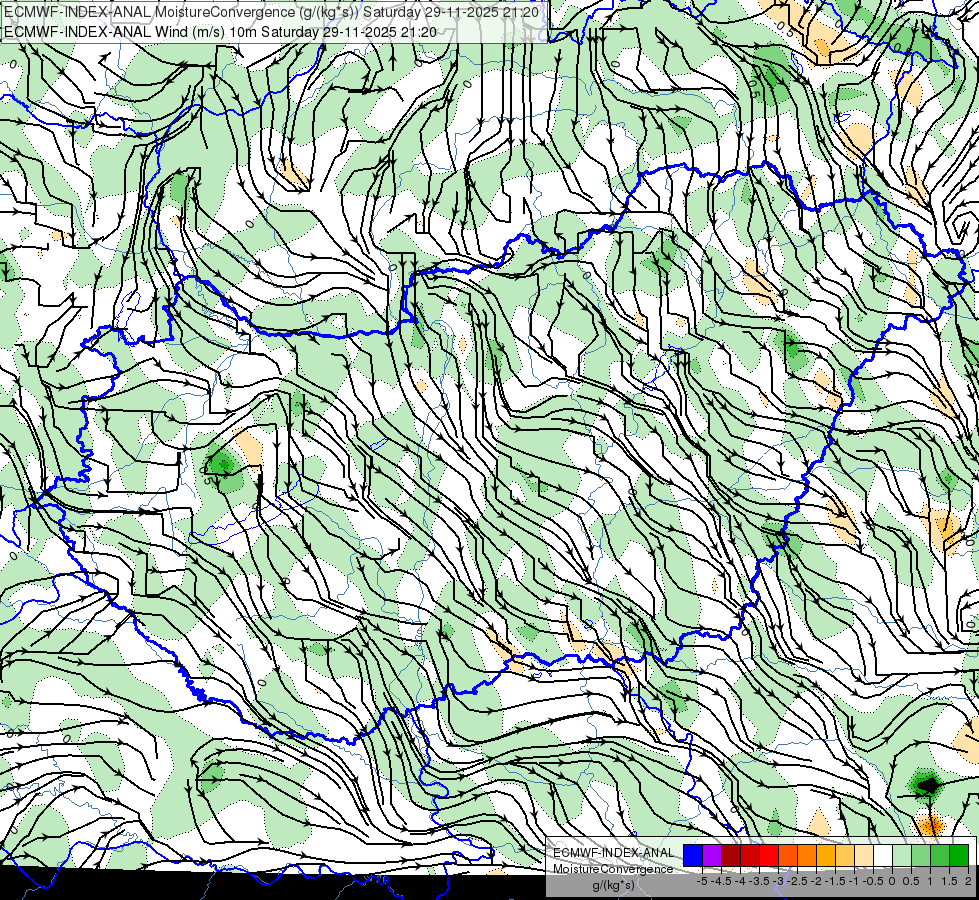Click the '-2.5' legend tick value
Screen dimensions: 979x900
(796, 881)
